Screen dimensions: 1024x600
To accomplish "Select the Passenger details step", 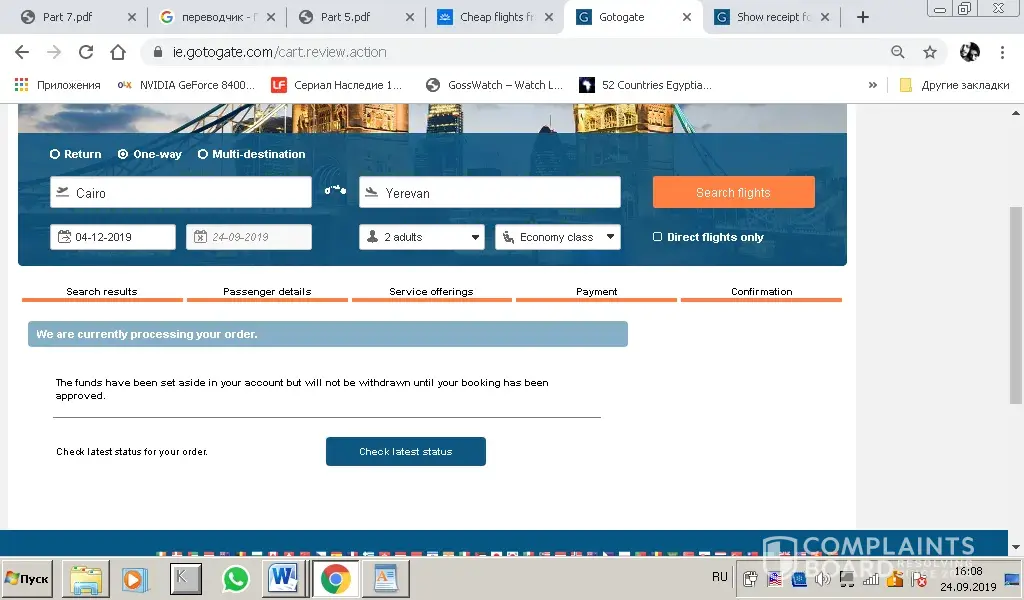I will tap(267, 292).
